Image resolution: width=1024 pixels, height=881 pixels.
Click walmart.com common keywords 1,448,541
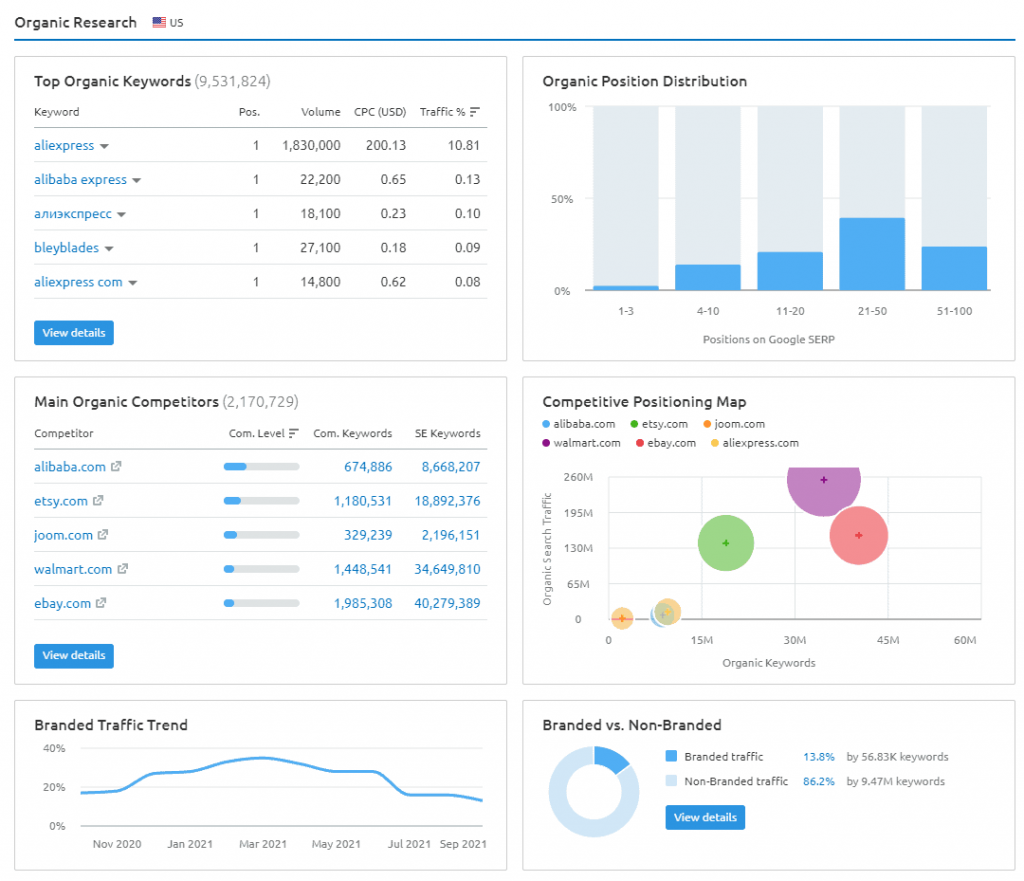[363, 569]
